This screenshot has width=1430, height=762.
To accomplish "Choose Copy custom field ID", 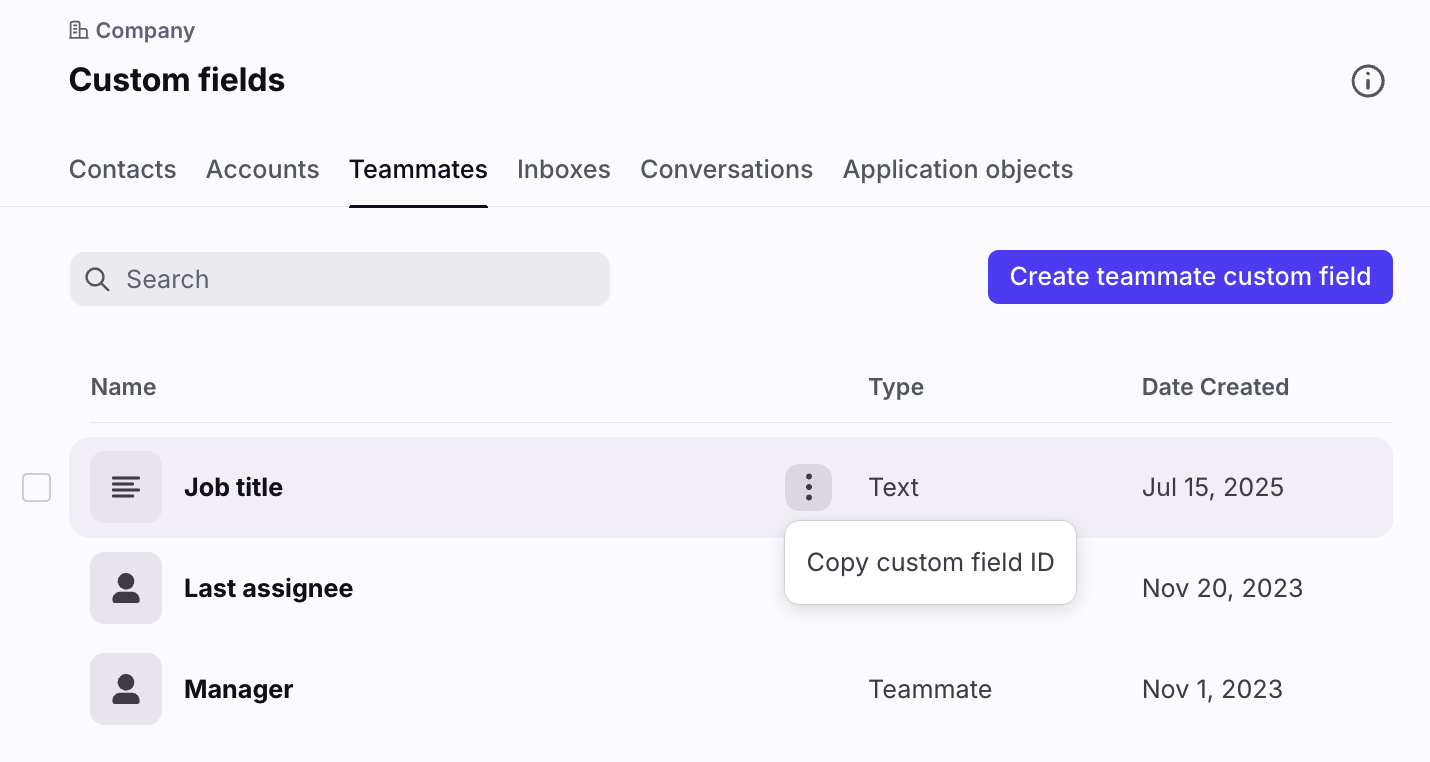I will pos(930,563).
